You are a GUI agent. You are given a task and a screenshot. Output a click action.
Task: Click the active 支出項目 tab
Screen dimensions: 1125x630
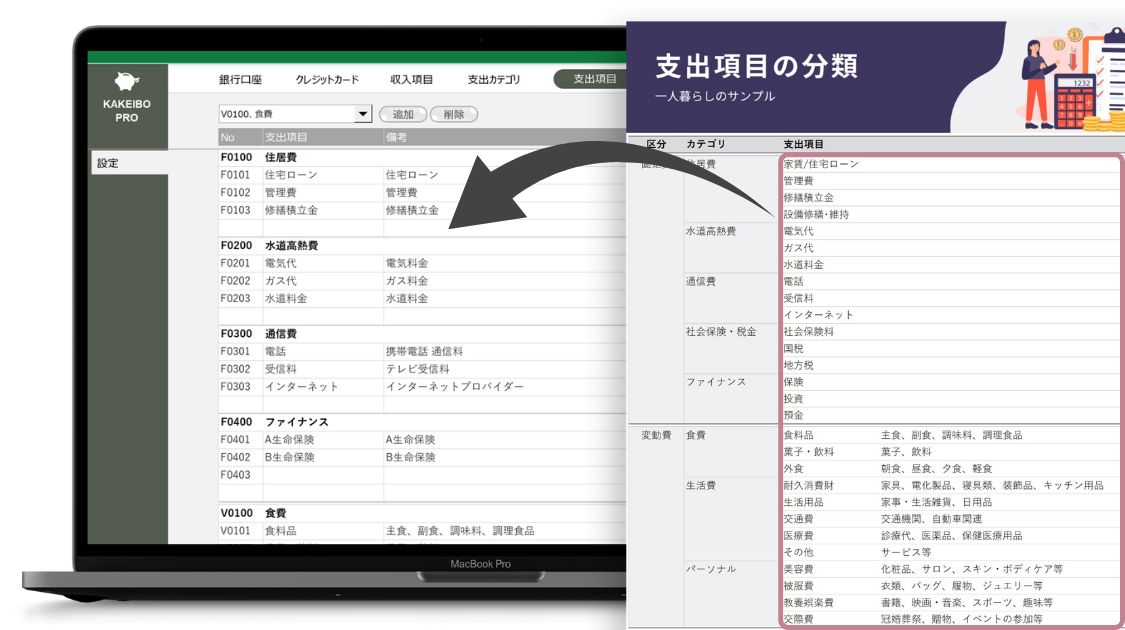tap(592, 80)
